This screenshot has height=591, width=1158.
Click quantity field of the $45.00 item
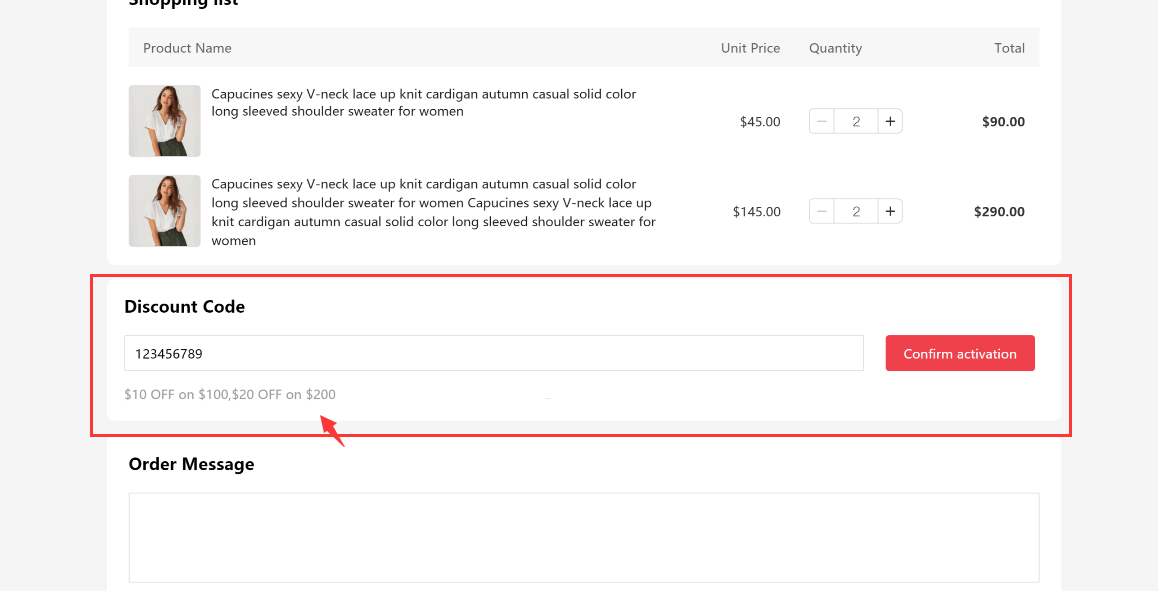click(856, 122)
